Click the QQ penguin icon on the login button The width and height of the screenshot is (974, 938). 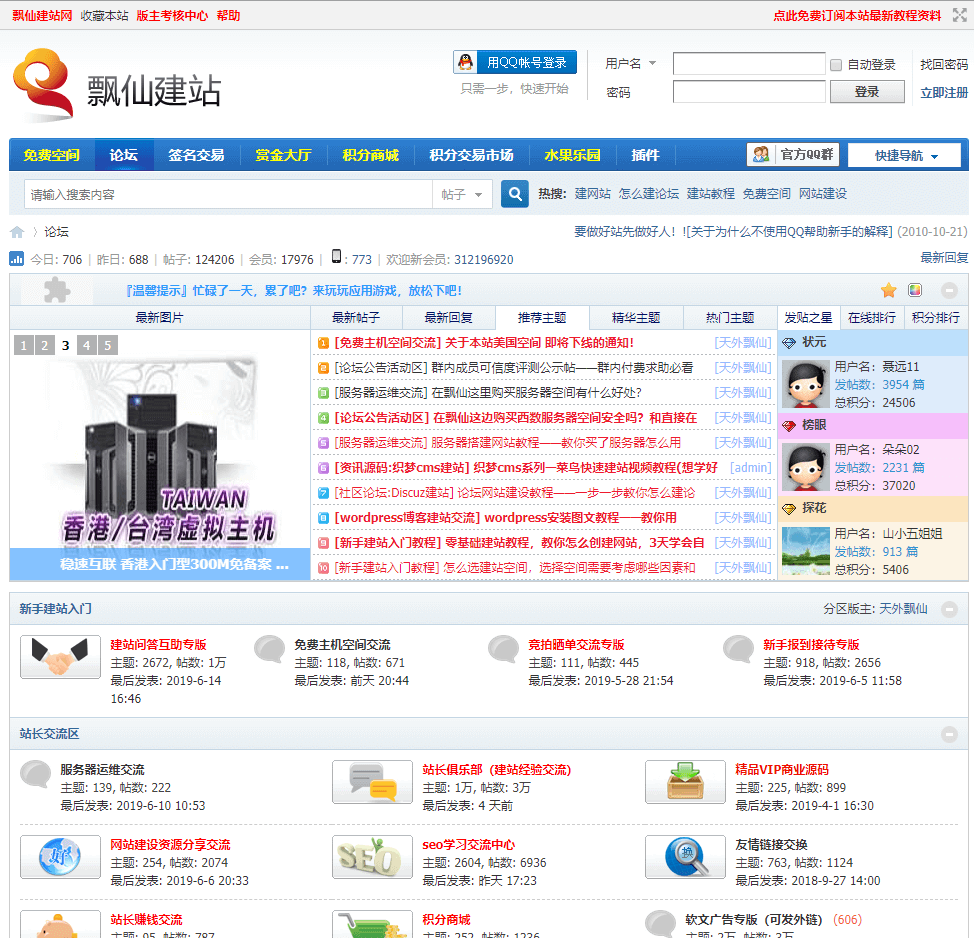[x=464, y=62]
